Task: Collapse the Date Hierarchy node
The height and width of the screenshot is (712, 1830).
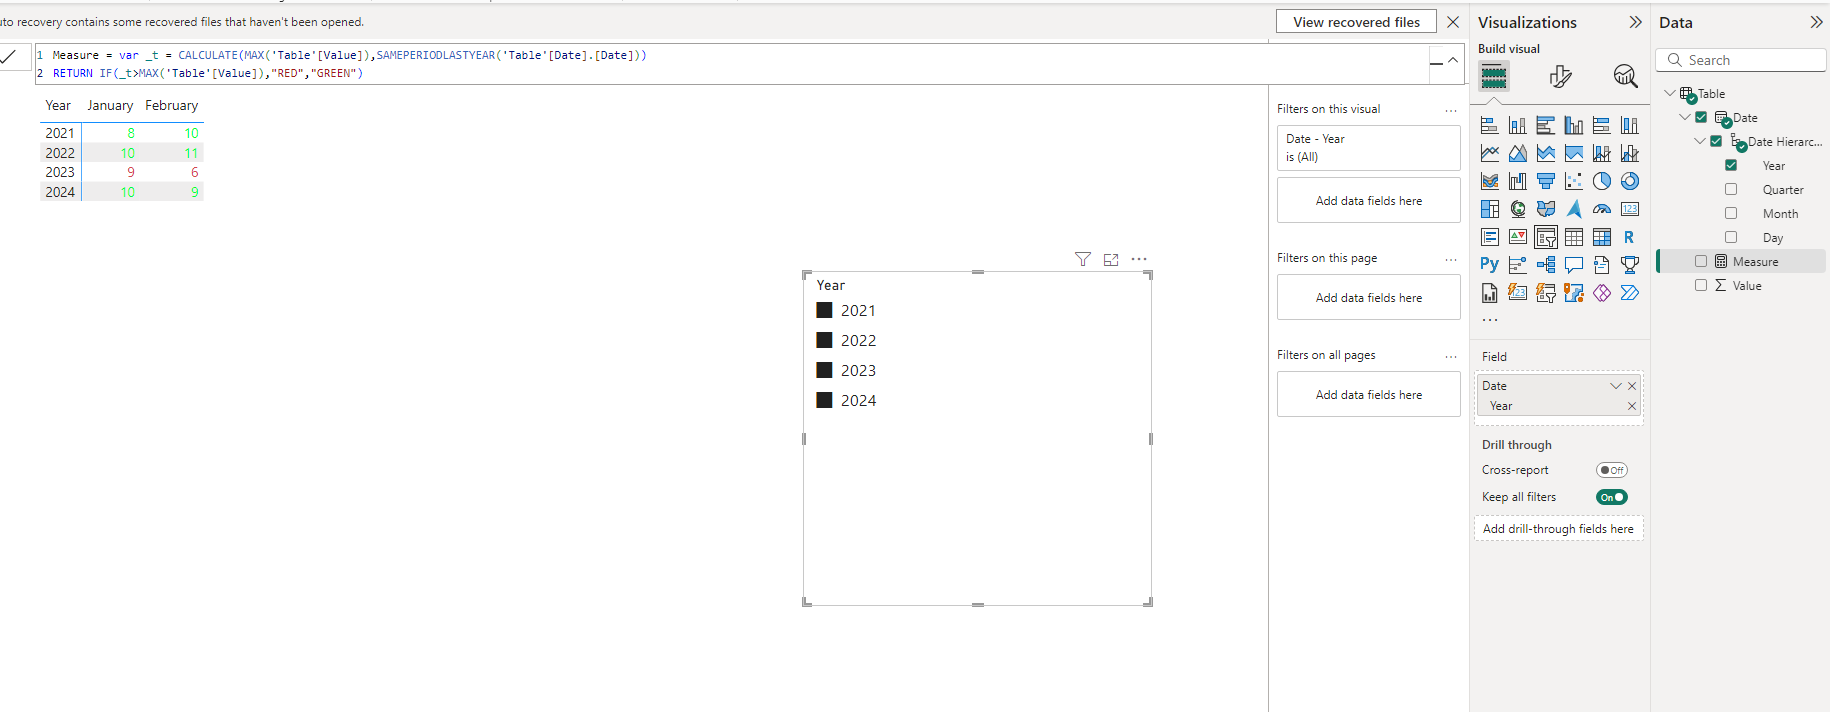Action: (x=1700, y=141)
